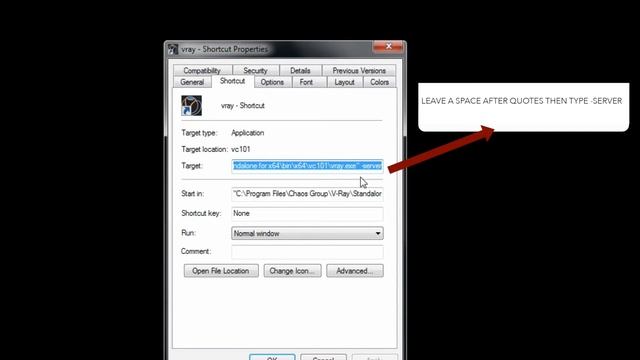640x360 pixels.
Task: Click the empty Comment field
Action: coord(307,251)
